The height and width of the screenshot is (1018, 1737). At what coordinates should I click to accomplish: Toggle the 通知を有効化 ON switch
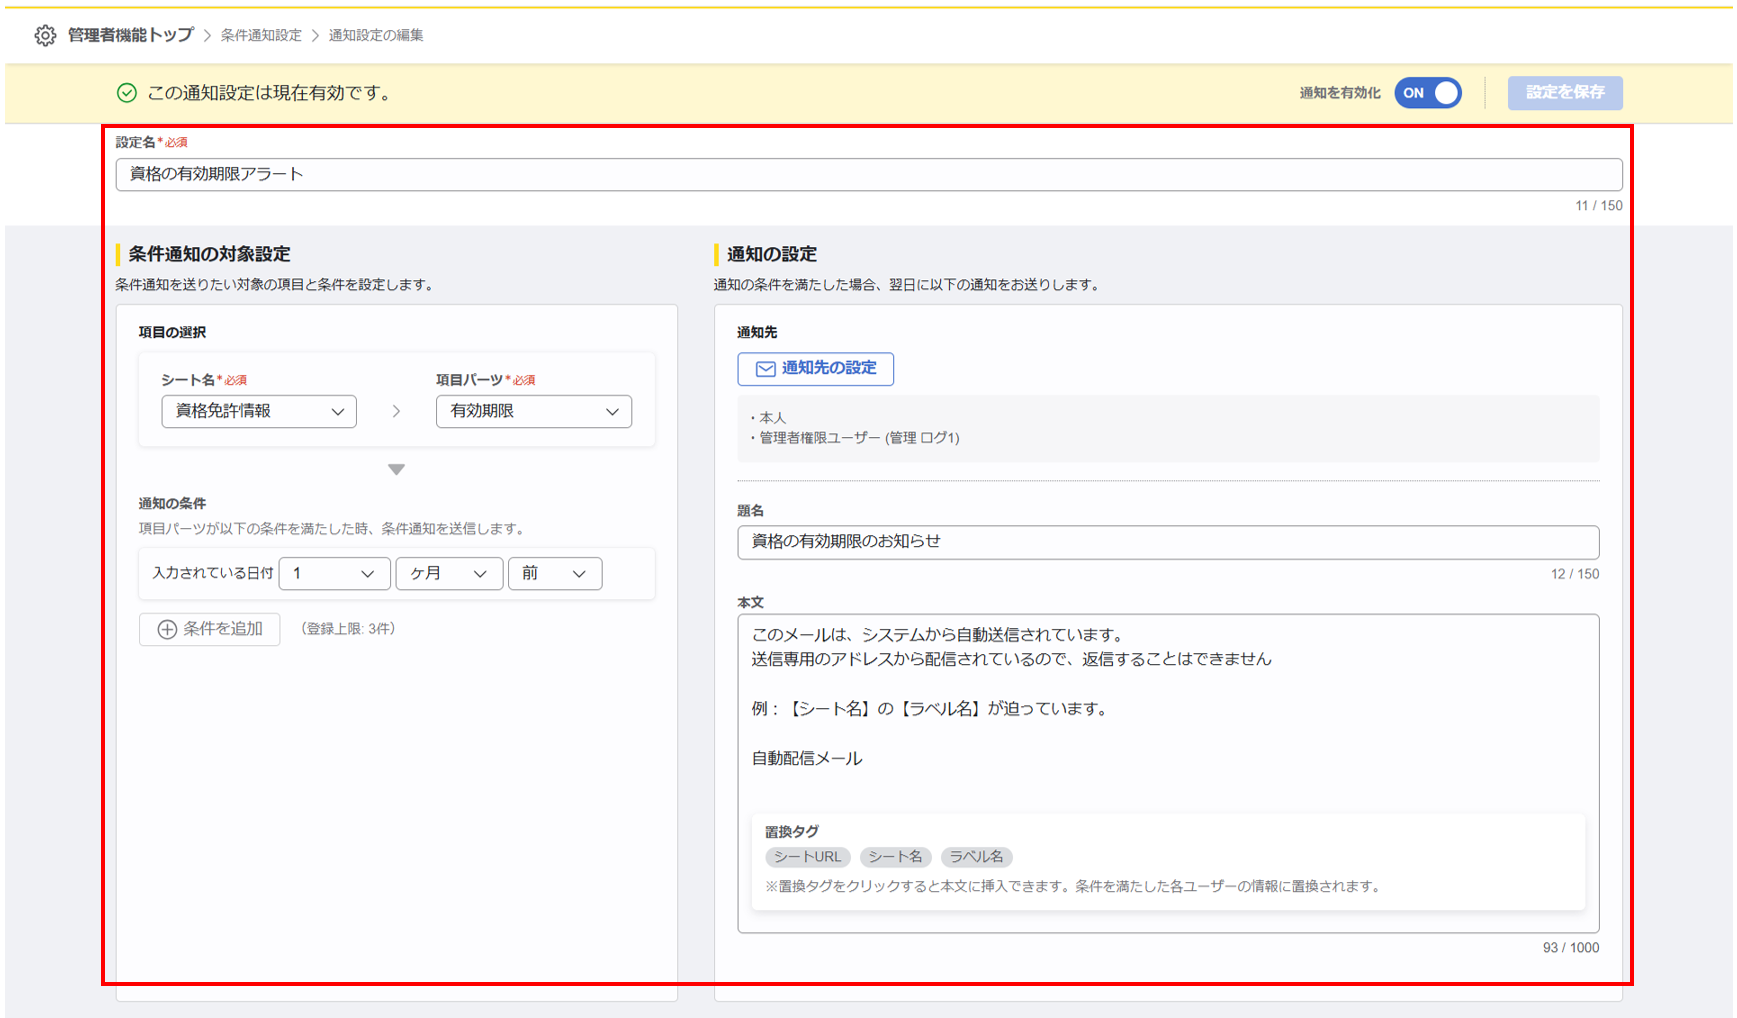1427,93
